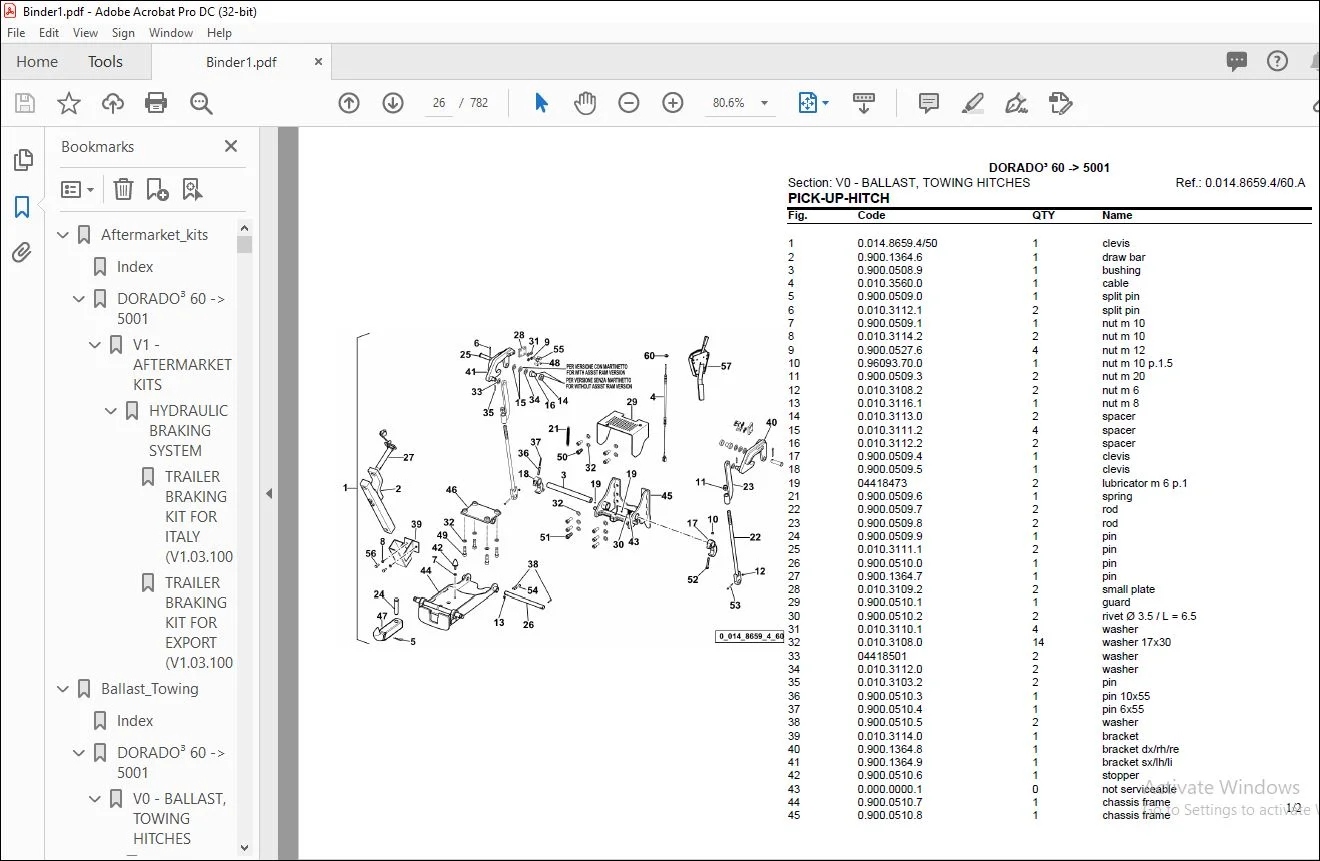Click the 'draw bar' part name

pos(1124,257)
